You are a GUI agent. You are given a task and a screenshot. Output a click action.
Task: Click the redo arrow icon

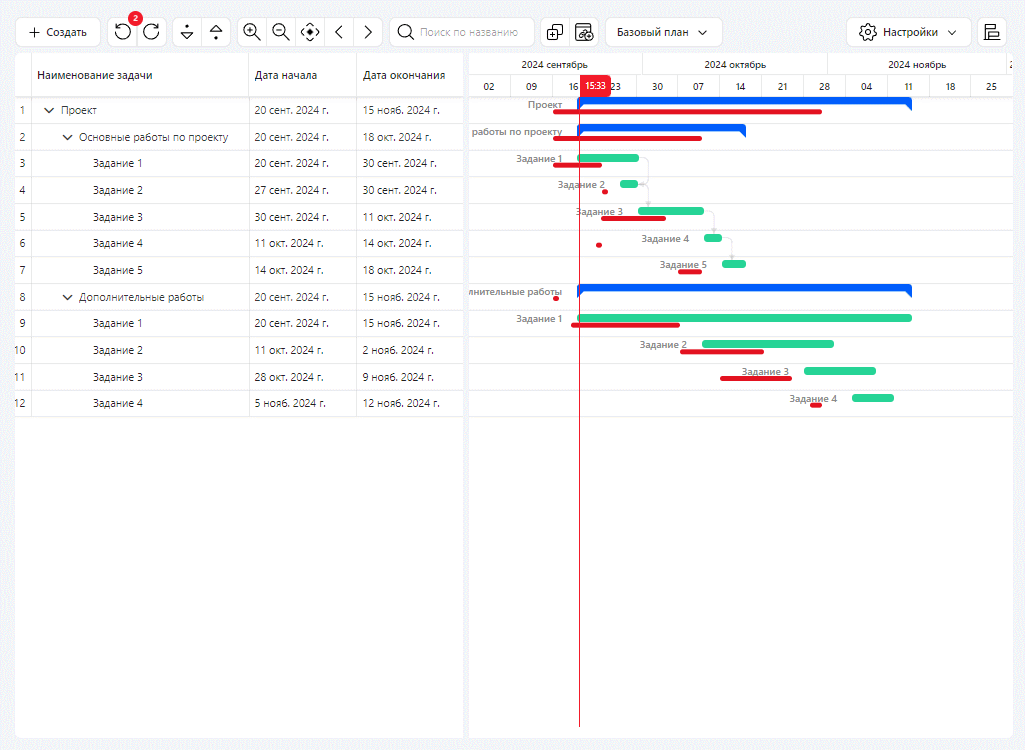(x=152, y=32)
